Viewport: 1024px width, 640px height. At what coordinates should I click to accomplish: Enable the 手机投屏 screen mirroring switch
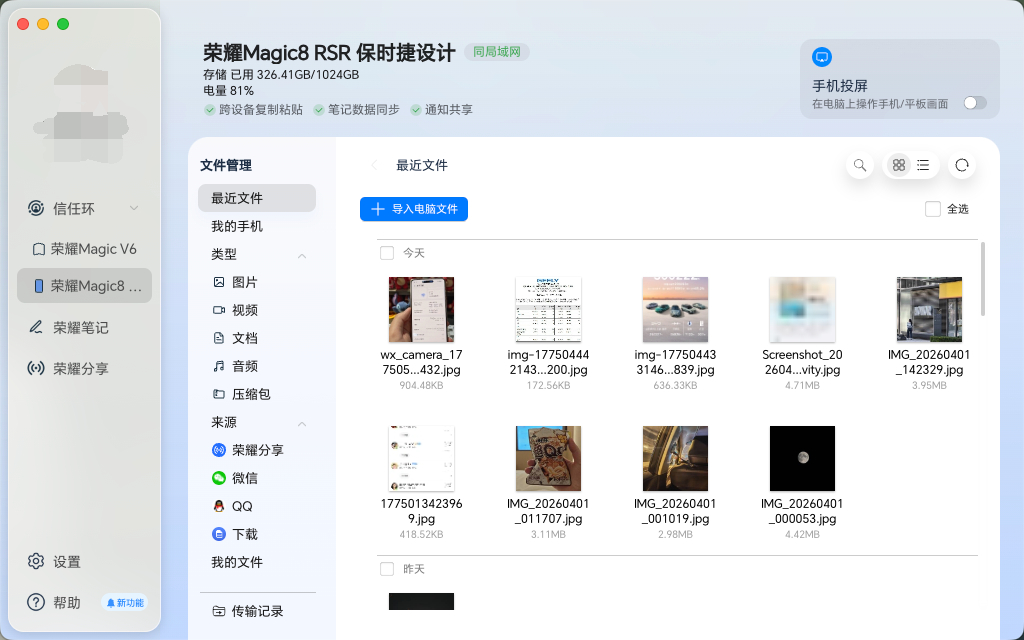tap(975, 102)
